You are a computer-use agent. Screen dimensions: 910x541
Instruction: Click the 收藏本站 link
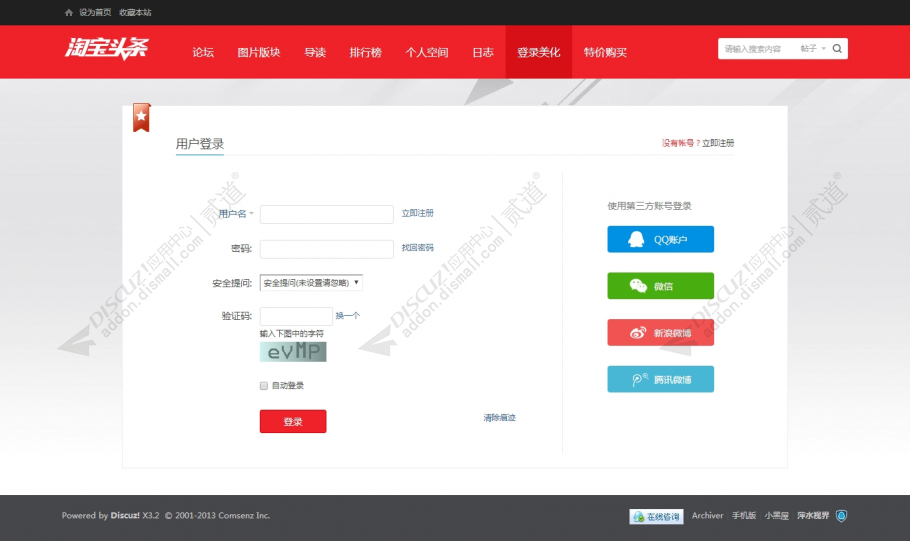point(135,12)
